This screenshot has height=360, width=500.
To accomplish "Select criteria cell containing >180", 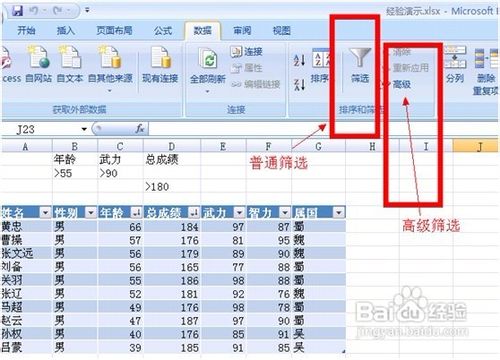I will point(172,187).
